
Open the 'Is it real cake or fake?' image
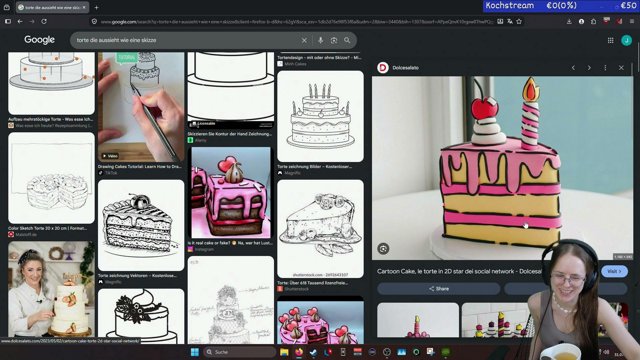click(x=231, y=192)
